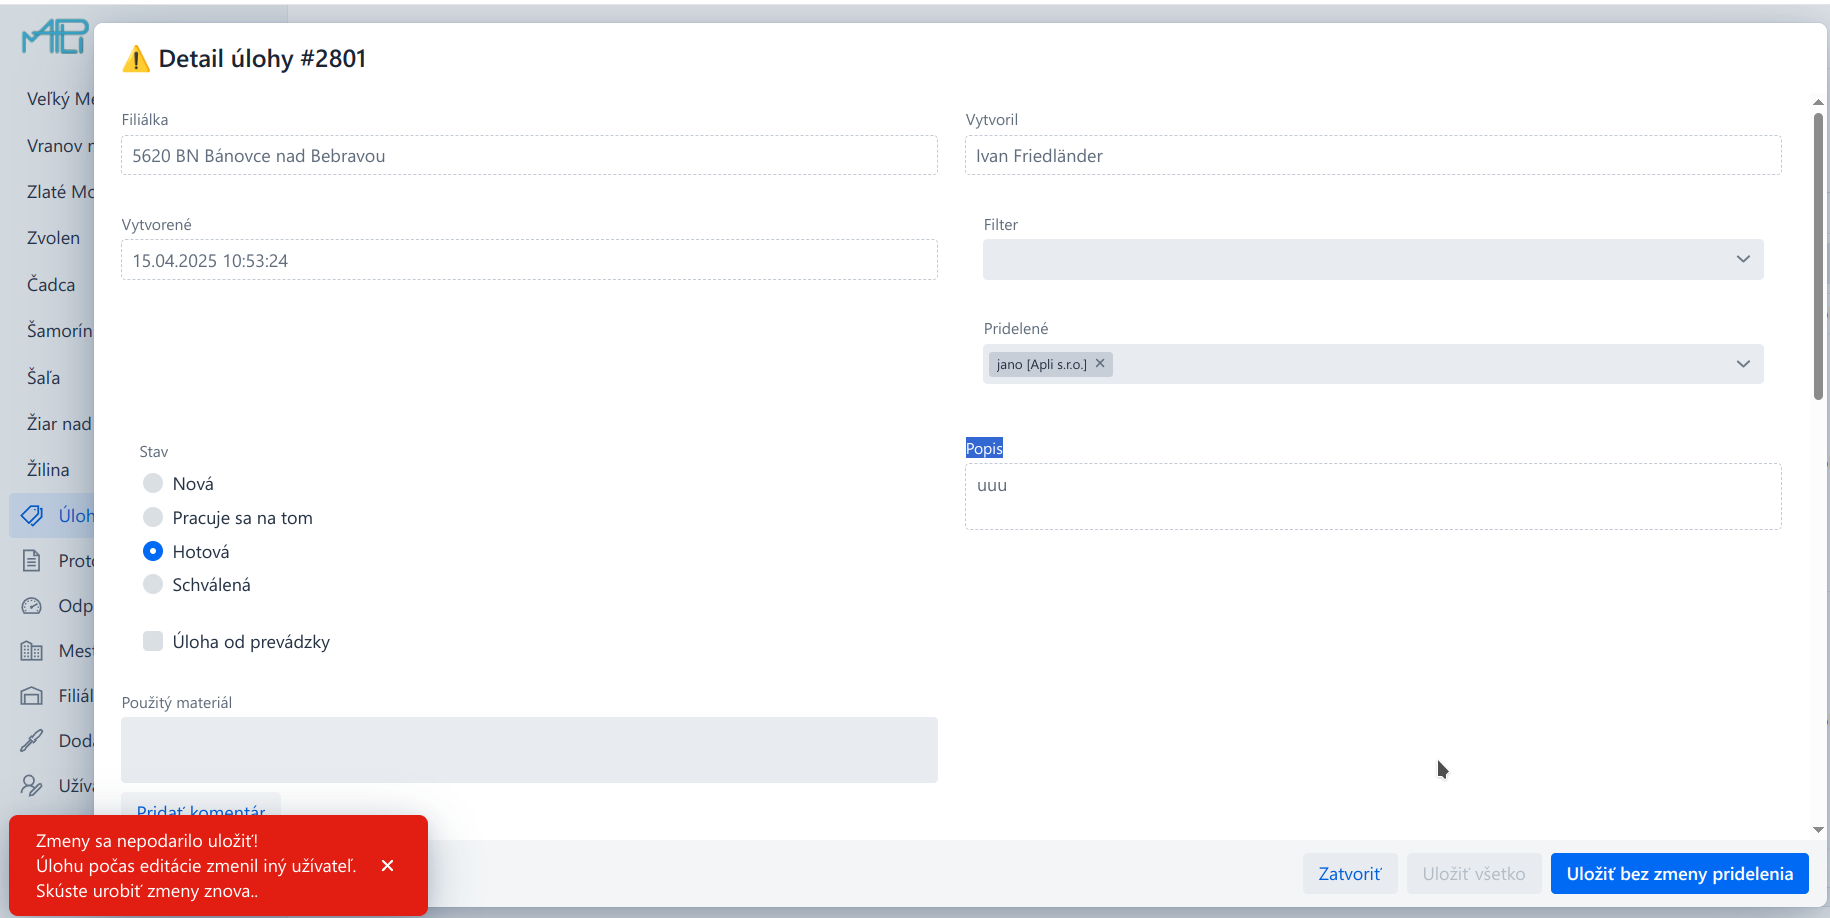Click the Zatvoriť button
1830x918 pixels.
coord(1350,873)
